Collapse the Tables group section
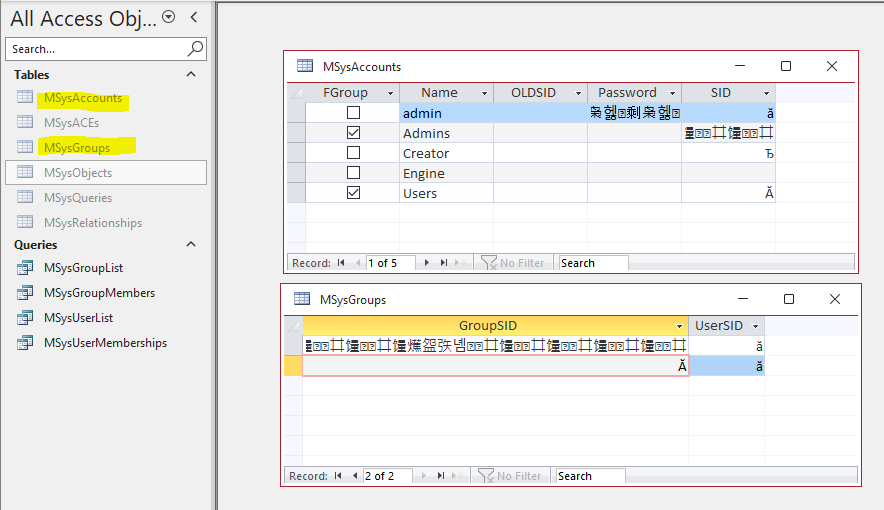The width and height of the screenshot is (884, 510). [191, 74]
